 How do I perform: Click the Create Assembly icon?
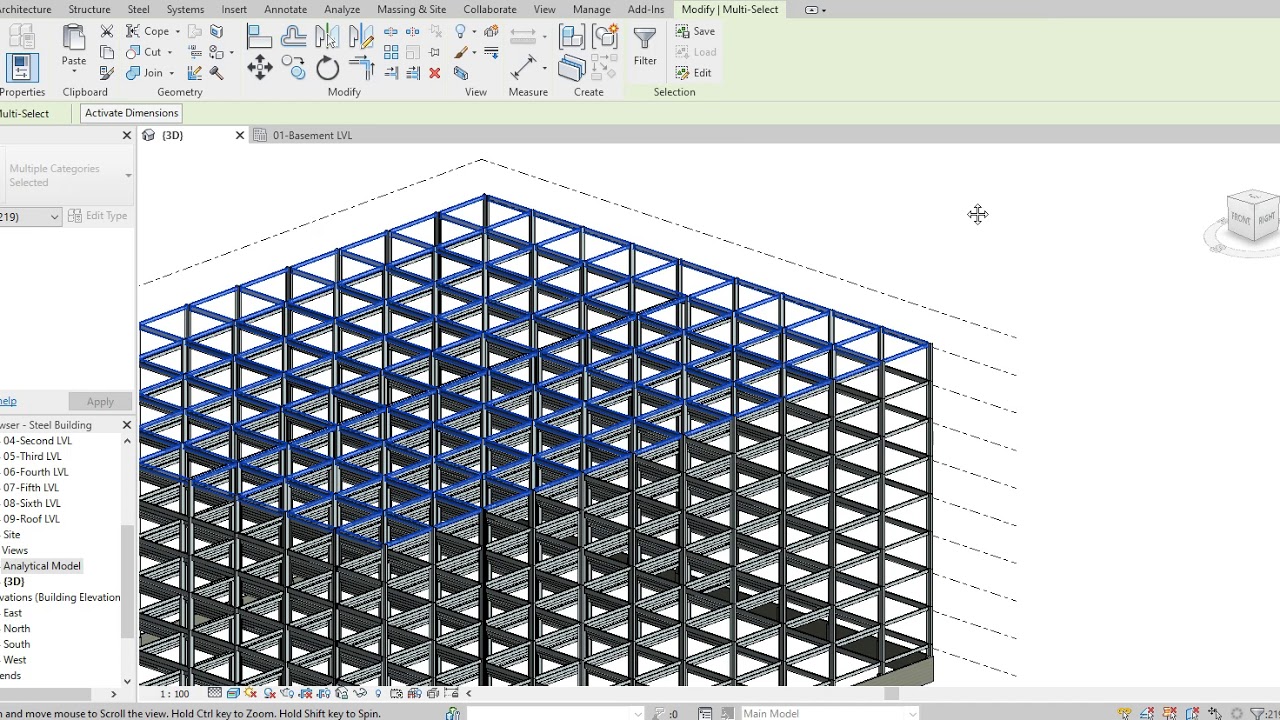[x=572, y=37]
